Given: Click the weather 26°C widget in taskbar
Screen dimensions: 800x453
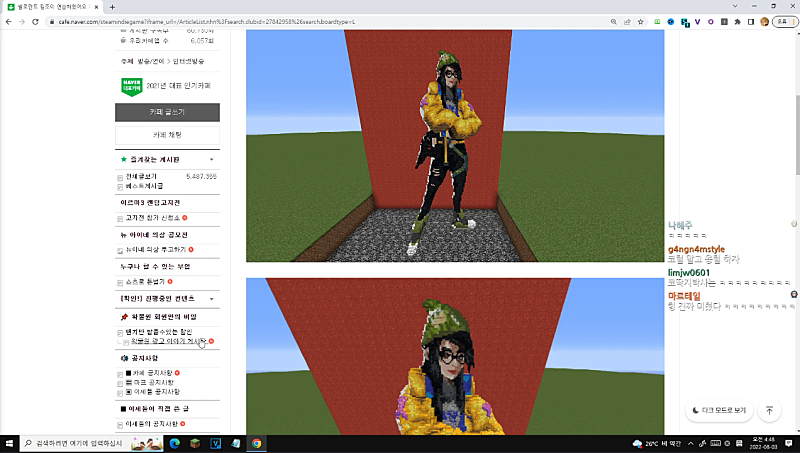Looking at the screenshot, I should coord(657,443).
